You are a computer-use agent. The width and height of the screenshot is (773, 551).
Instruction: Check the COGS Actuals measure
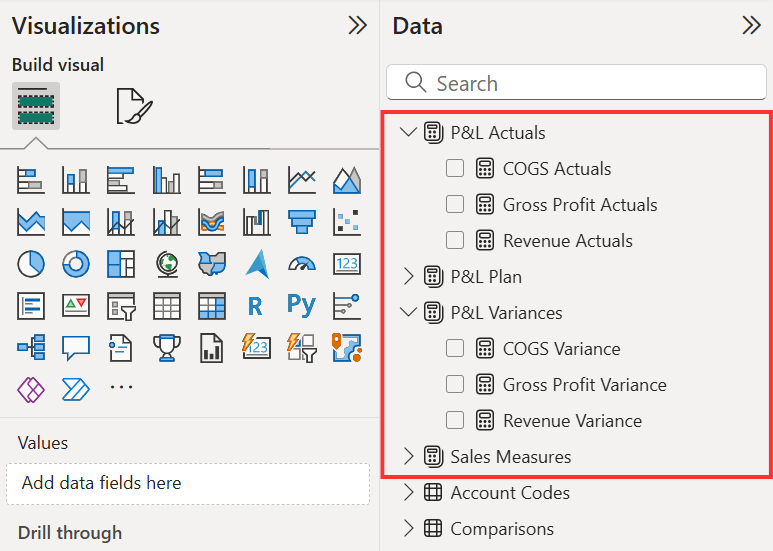click(455, 168)
